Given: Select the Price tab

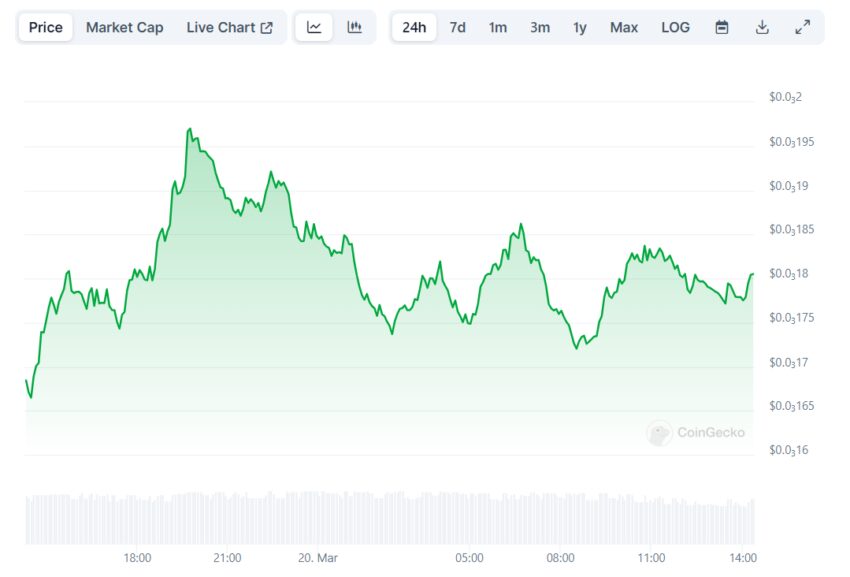Looking at the screenshot, I should pyautogui.click(x=45, y=27).
